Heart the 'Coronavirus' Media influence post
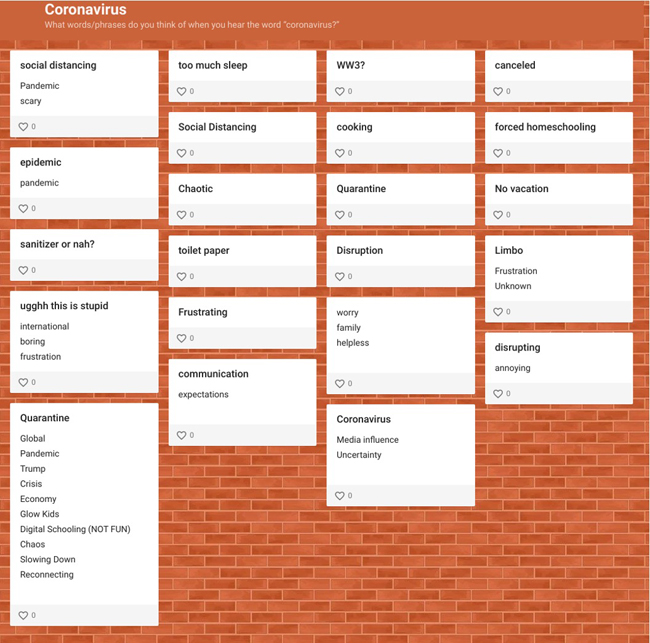Image resolution: width=650 pixels, height=643 pixels. point(340,495)
